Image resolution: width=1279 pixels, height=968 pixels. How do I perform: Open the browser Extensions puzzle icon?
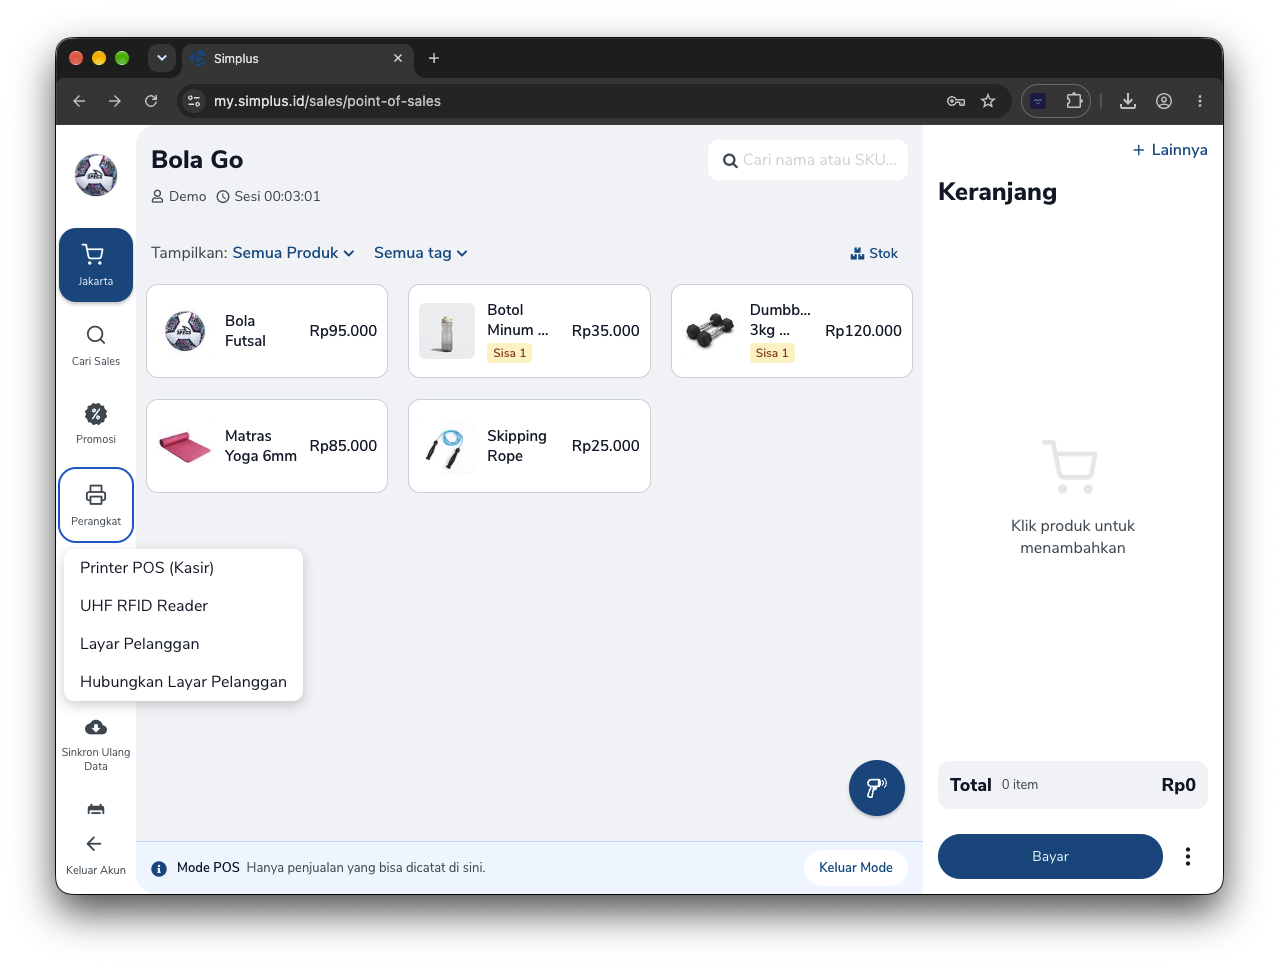click(x=1074, y=101)
